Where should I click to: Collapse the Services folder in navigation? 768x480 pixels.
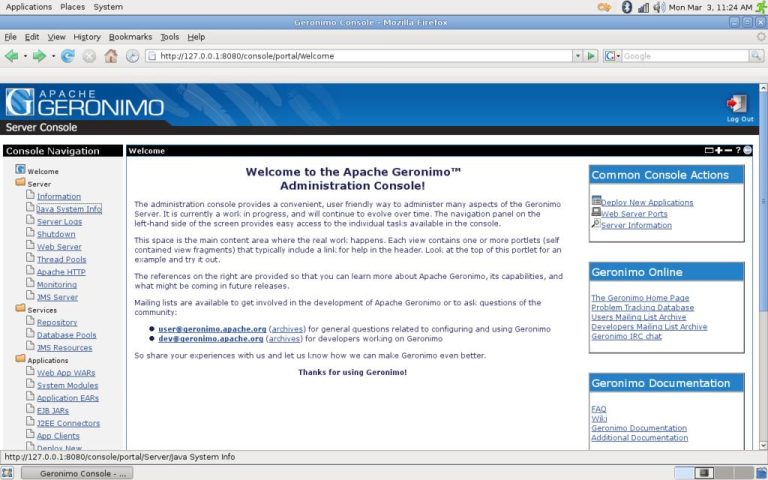pos(20,310)
